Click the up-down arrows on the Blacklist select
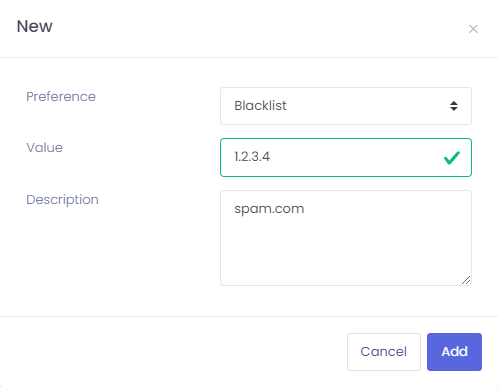The height and width of the screenshot is (387, 498). tap(454, 106)
